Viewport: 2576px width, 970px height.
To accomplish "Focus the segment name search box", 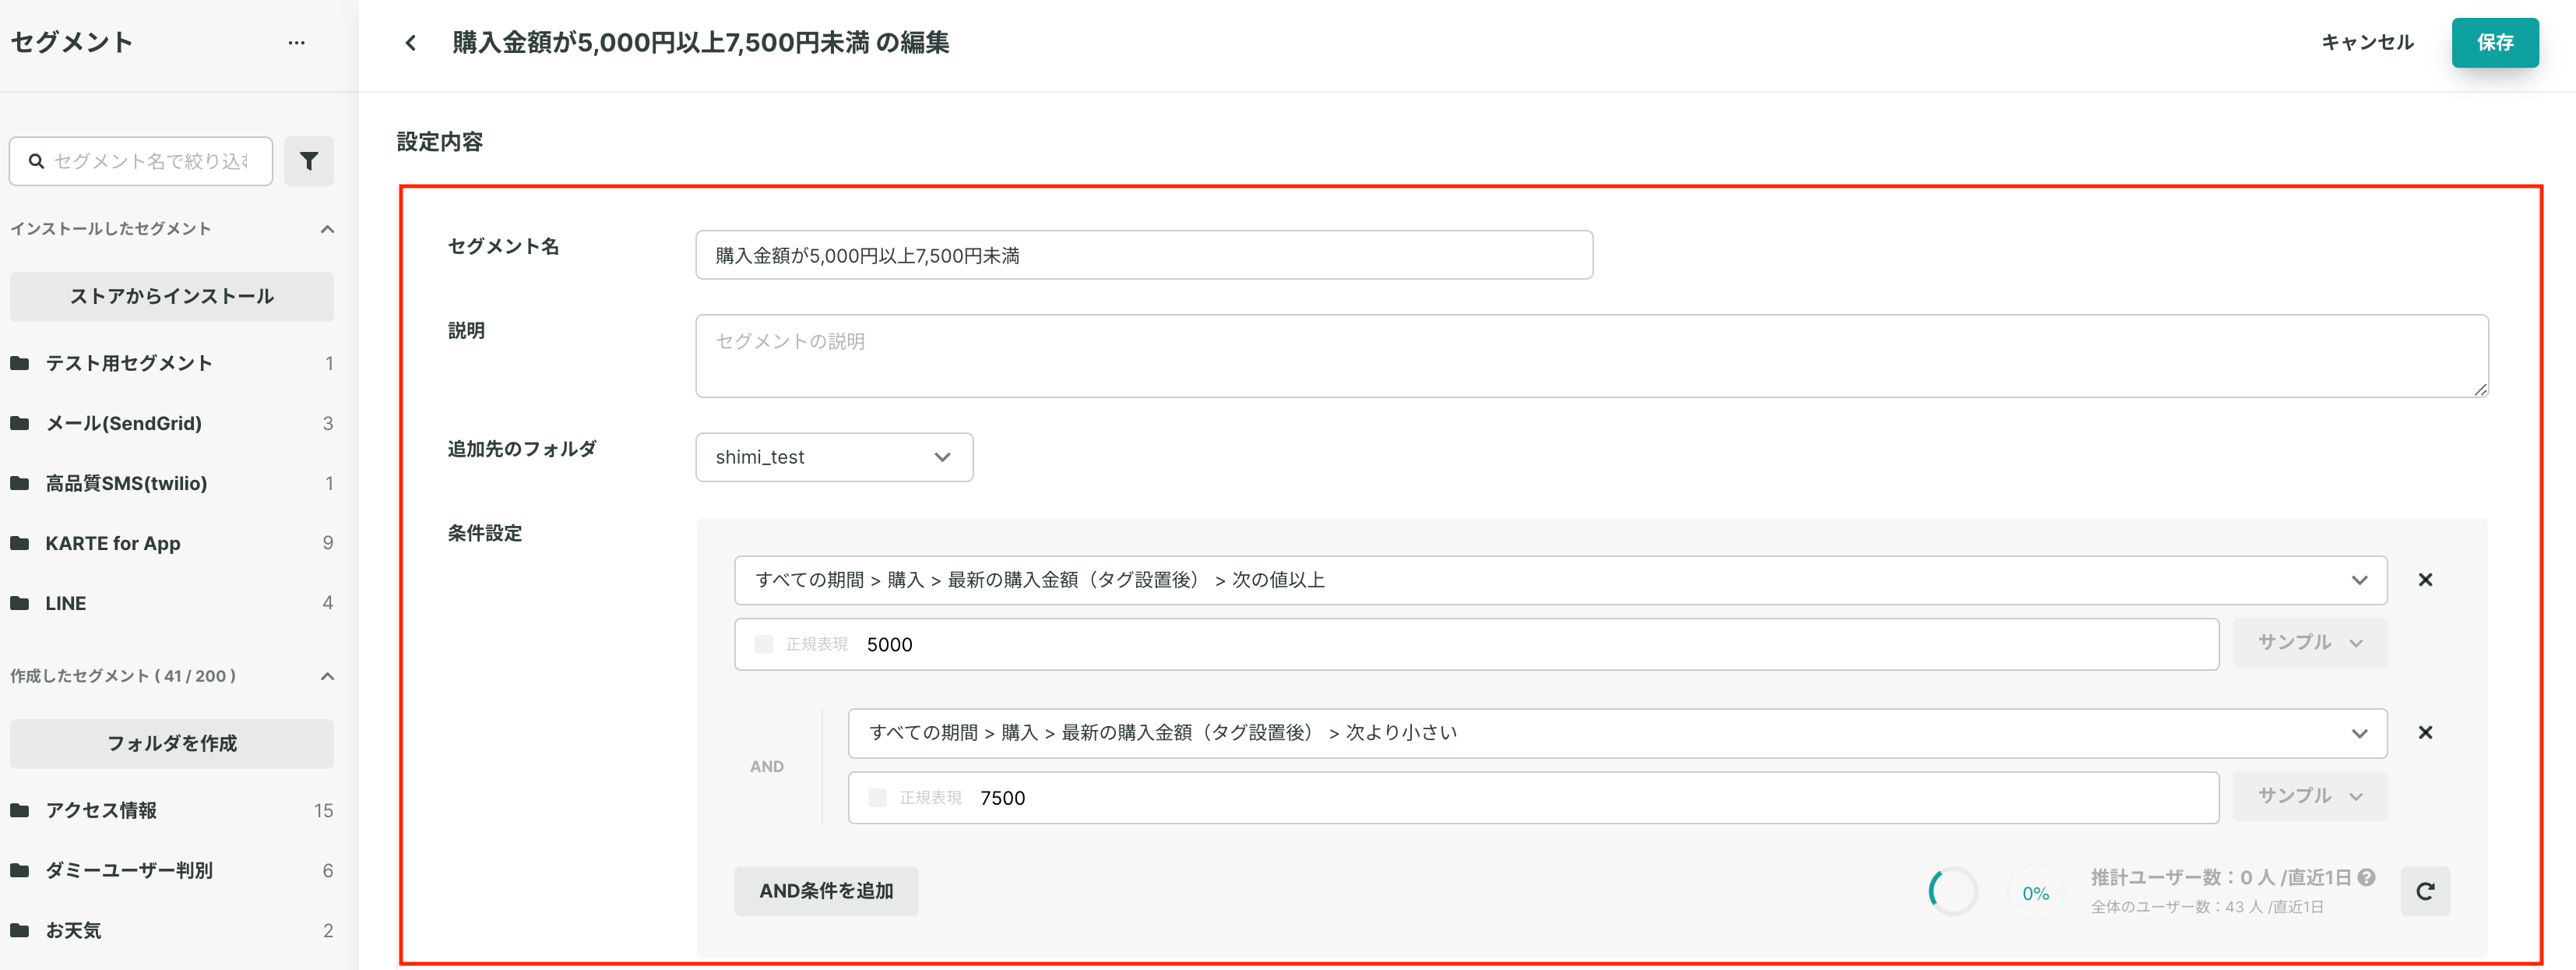I will pyautogui.click(x=141, y=161).
